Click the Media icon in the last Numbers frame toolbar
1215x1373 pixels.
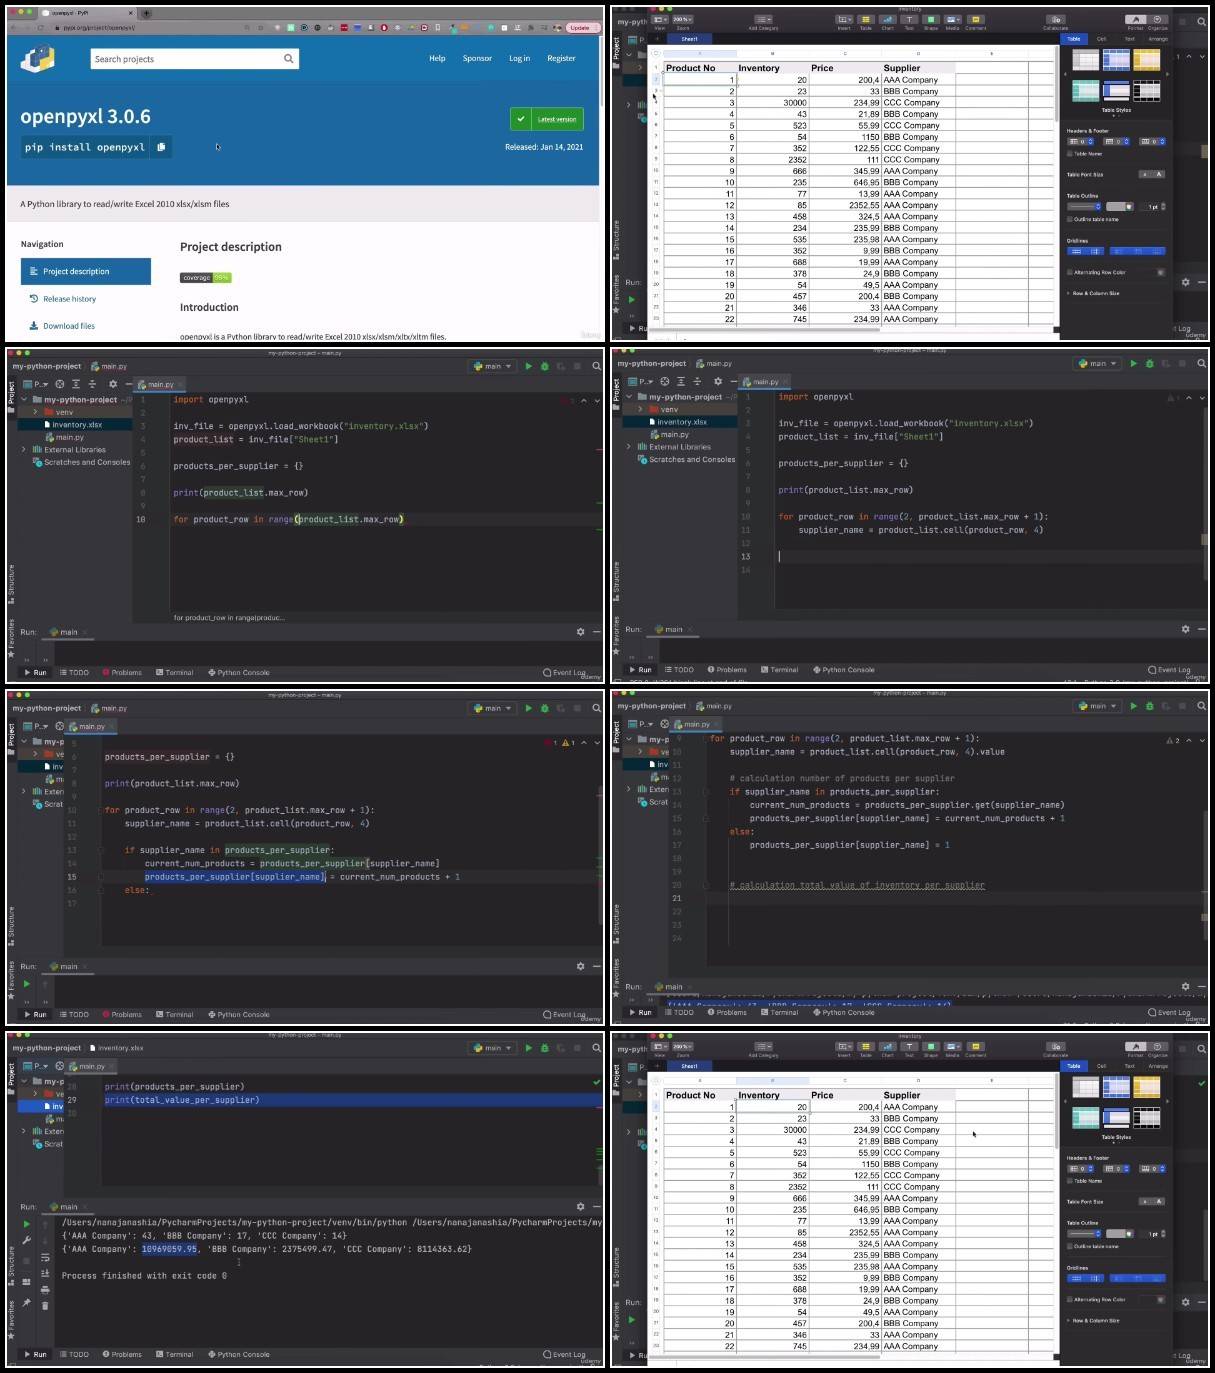pos(953,1049)
